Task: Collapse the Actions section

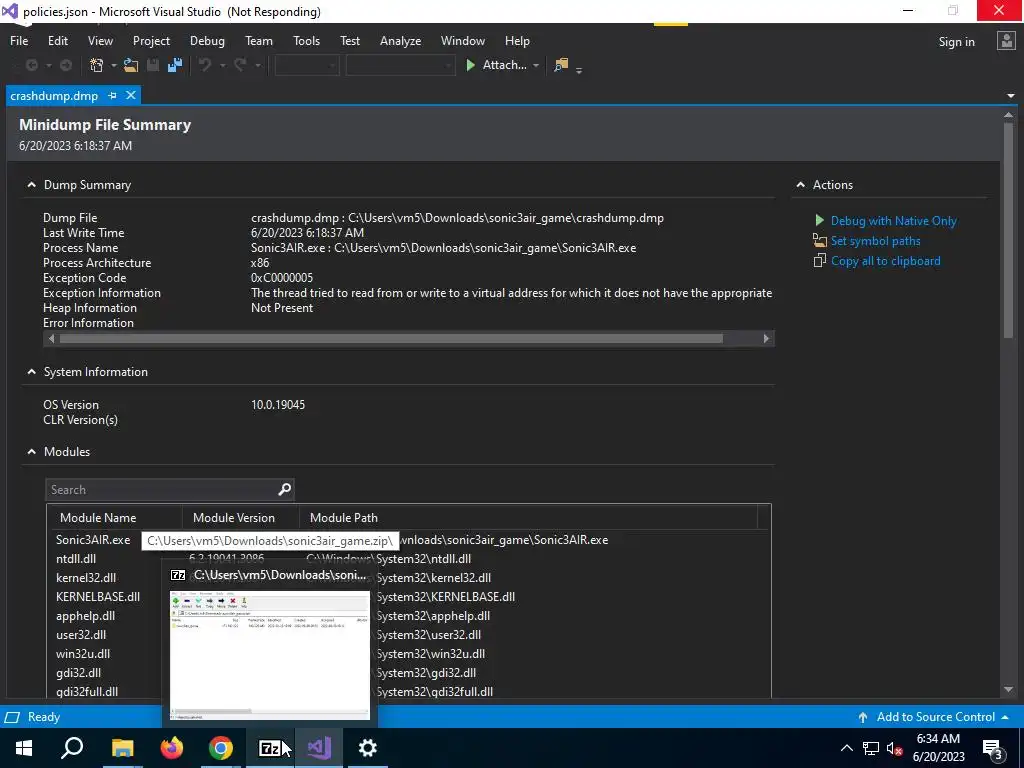Action: click(x=801, y=185)
